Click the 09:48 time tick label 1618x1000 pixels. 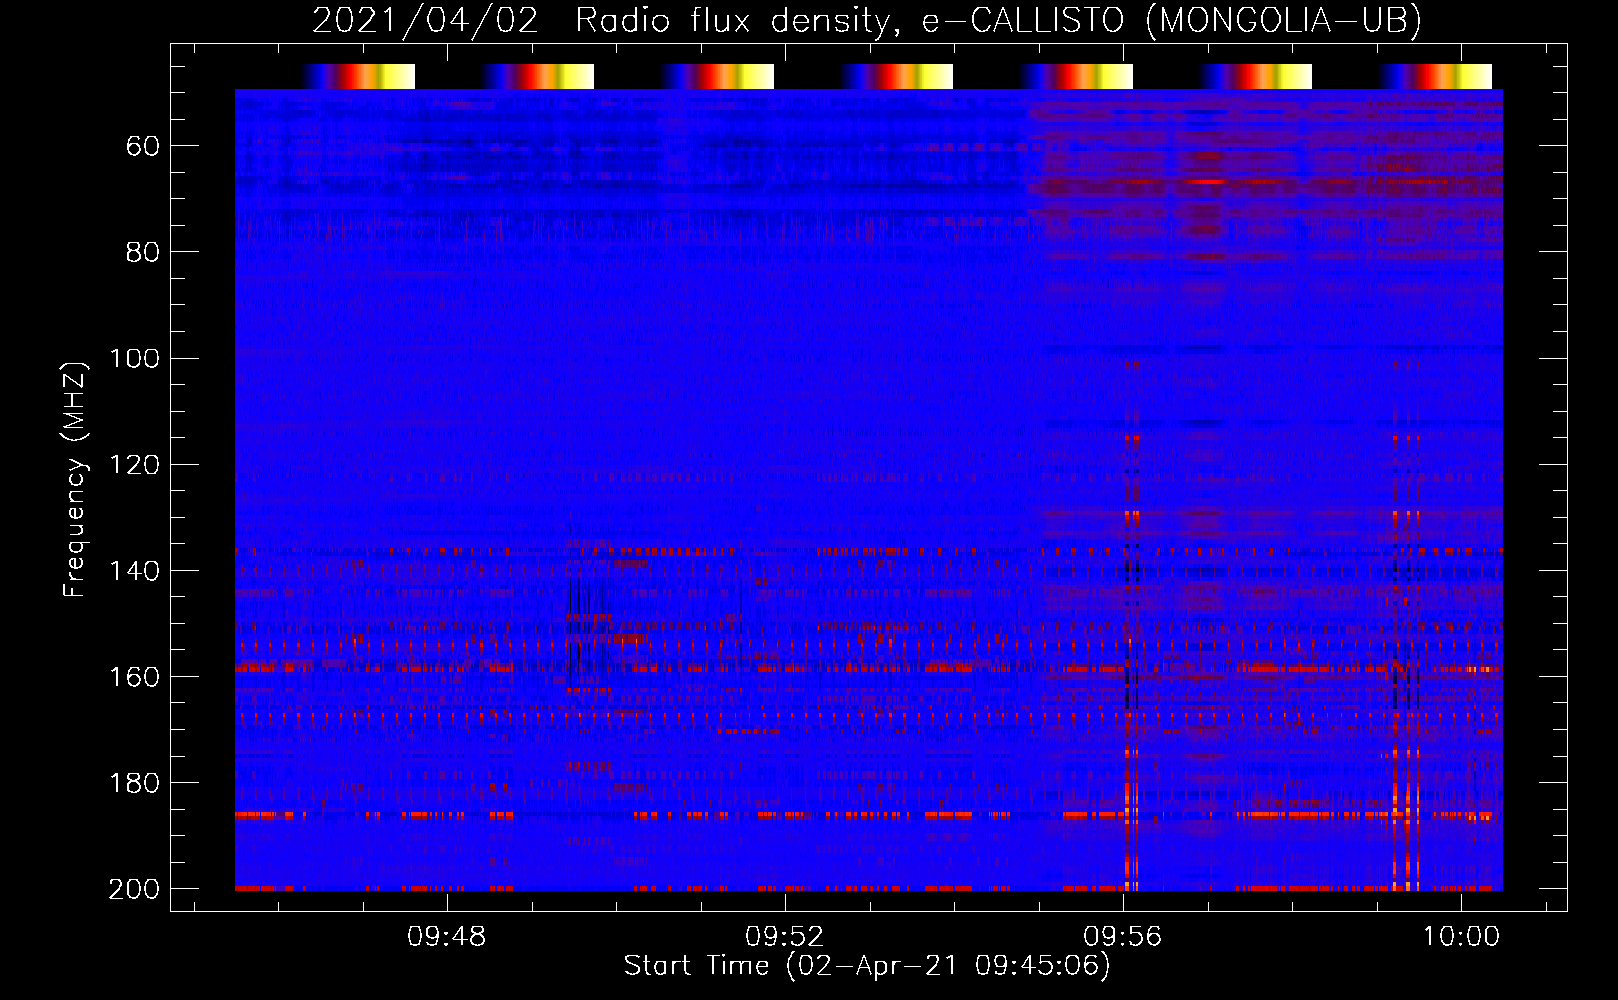tap(446, 936)
